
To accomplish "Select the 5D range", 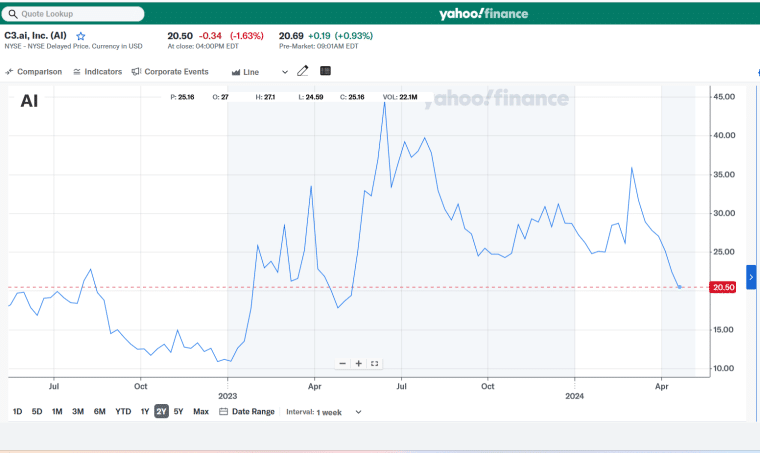I will (37, 411).
